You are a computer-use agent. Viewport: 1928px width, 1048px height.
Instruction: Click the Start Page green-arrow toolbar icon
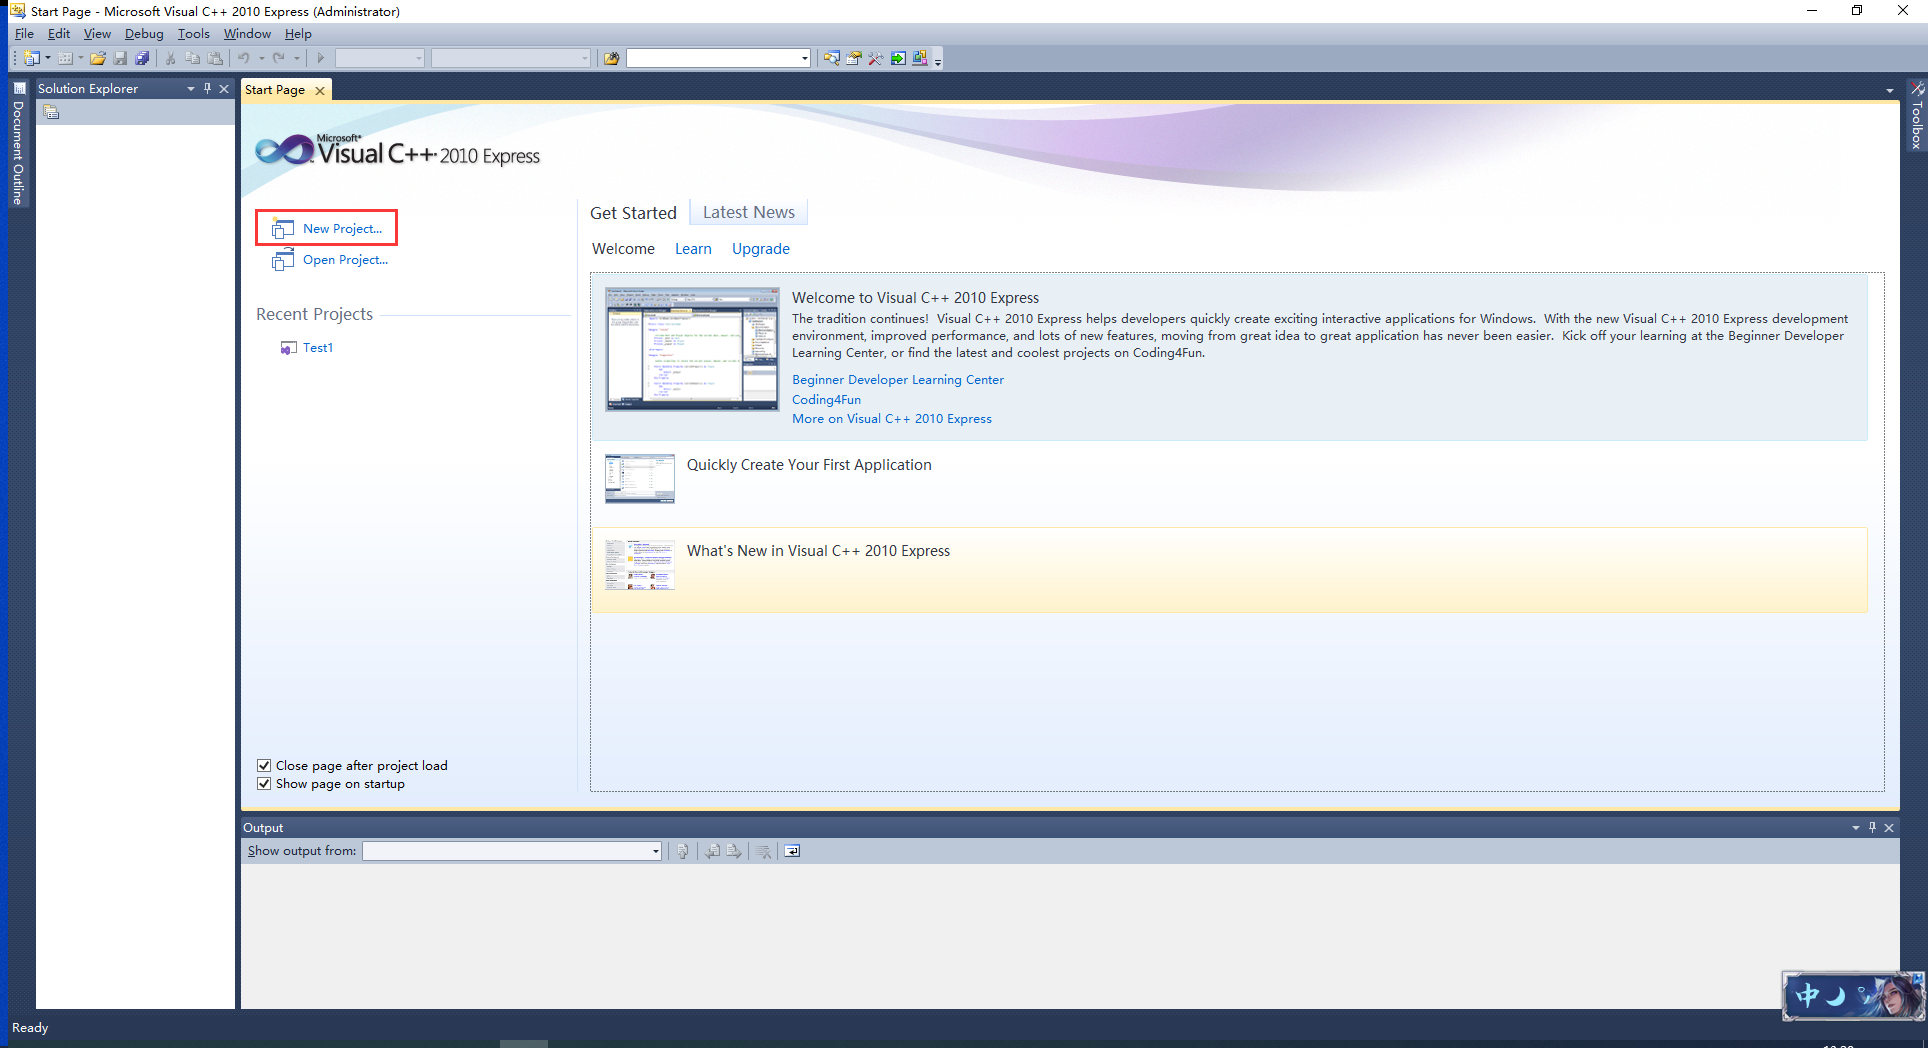(898, 58)
